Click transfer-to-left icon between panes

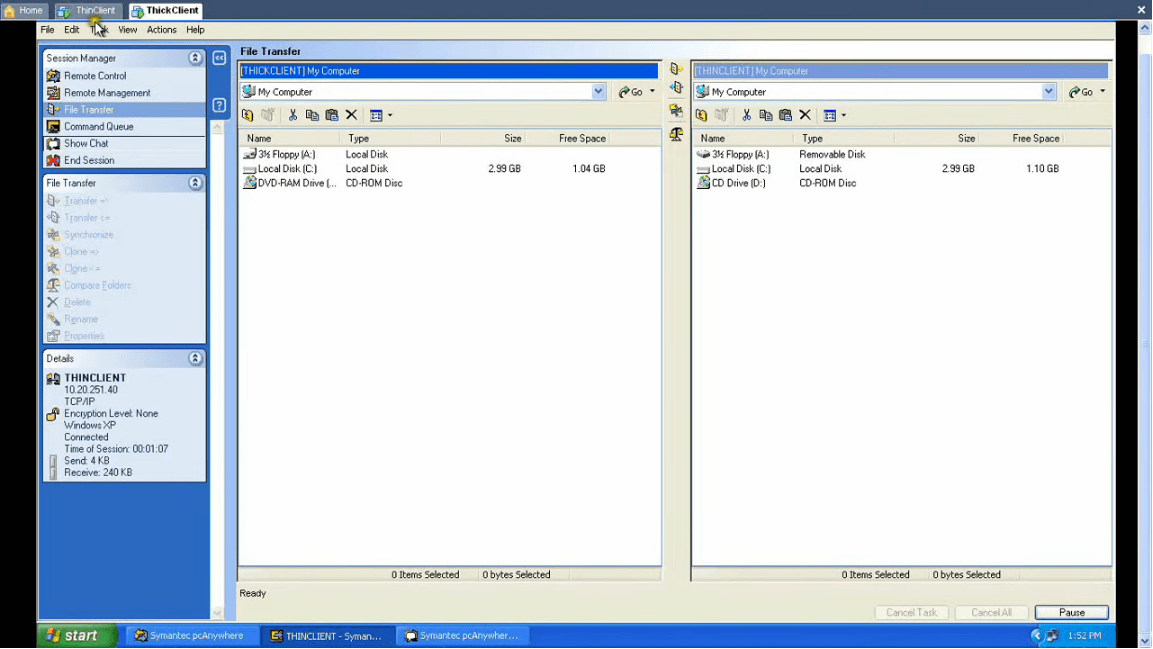point(676,88)
